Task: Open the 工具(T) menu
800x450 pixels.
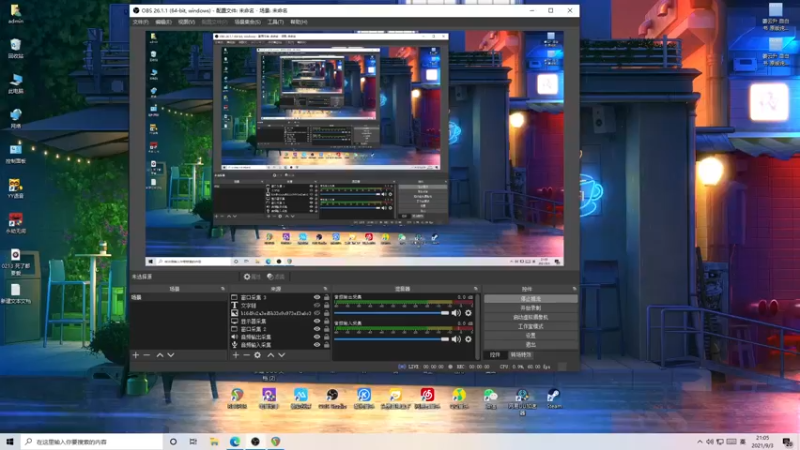Action: pyautogui.click(x=276, y=22)
